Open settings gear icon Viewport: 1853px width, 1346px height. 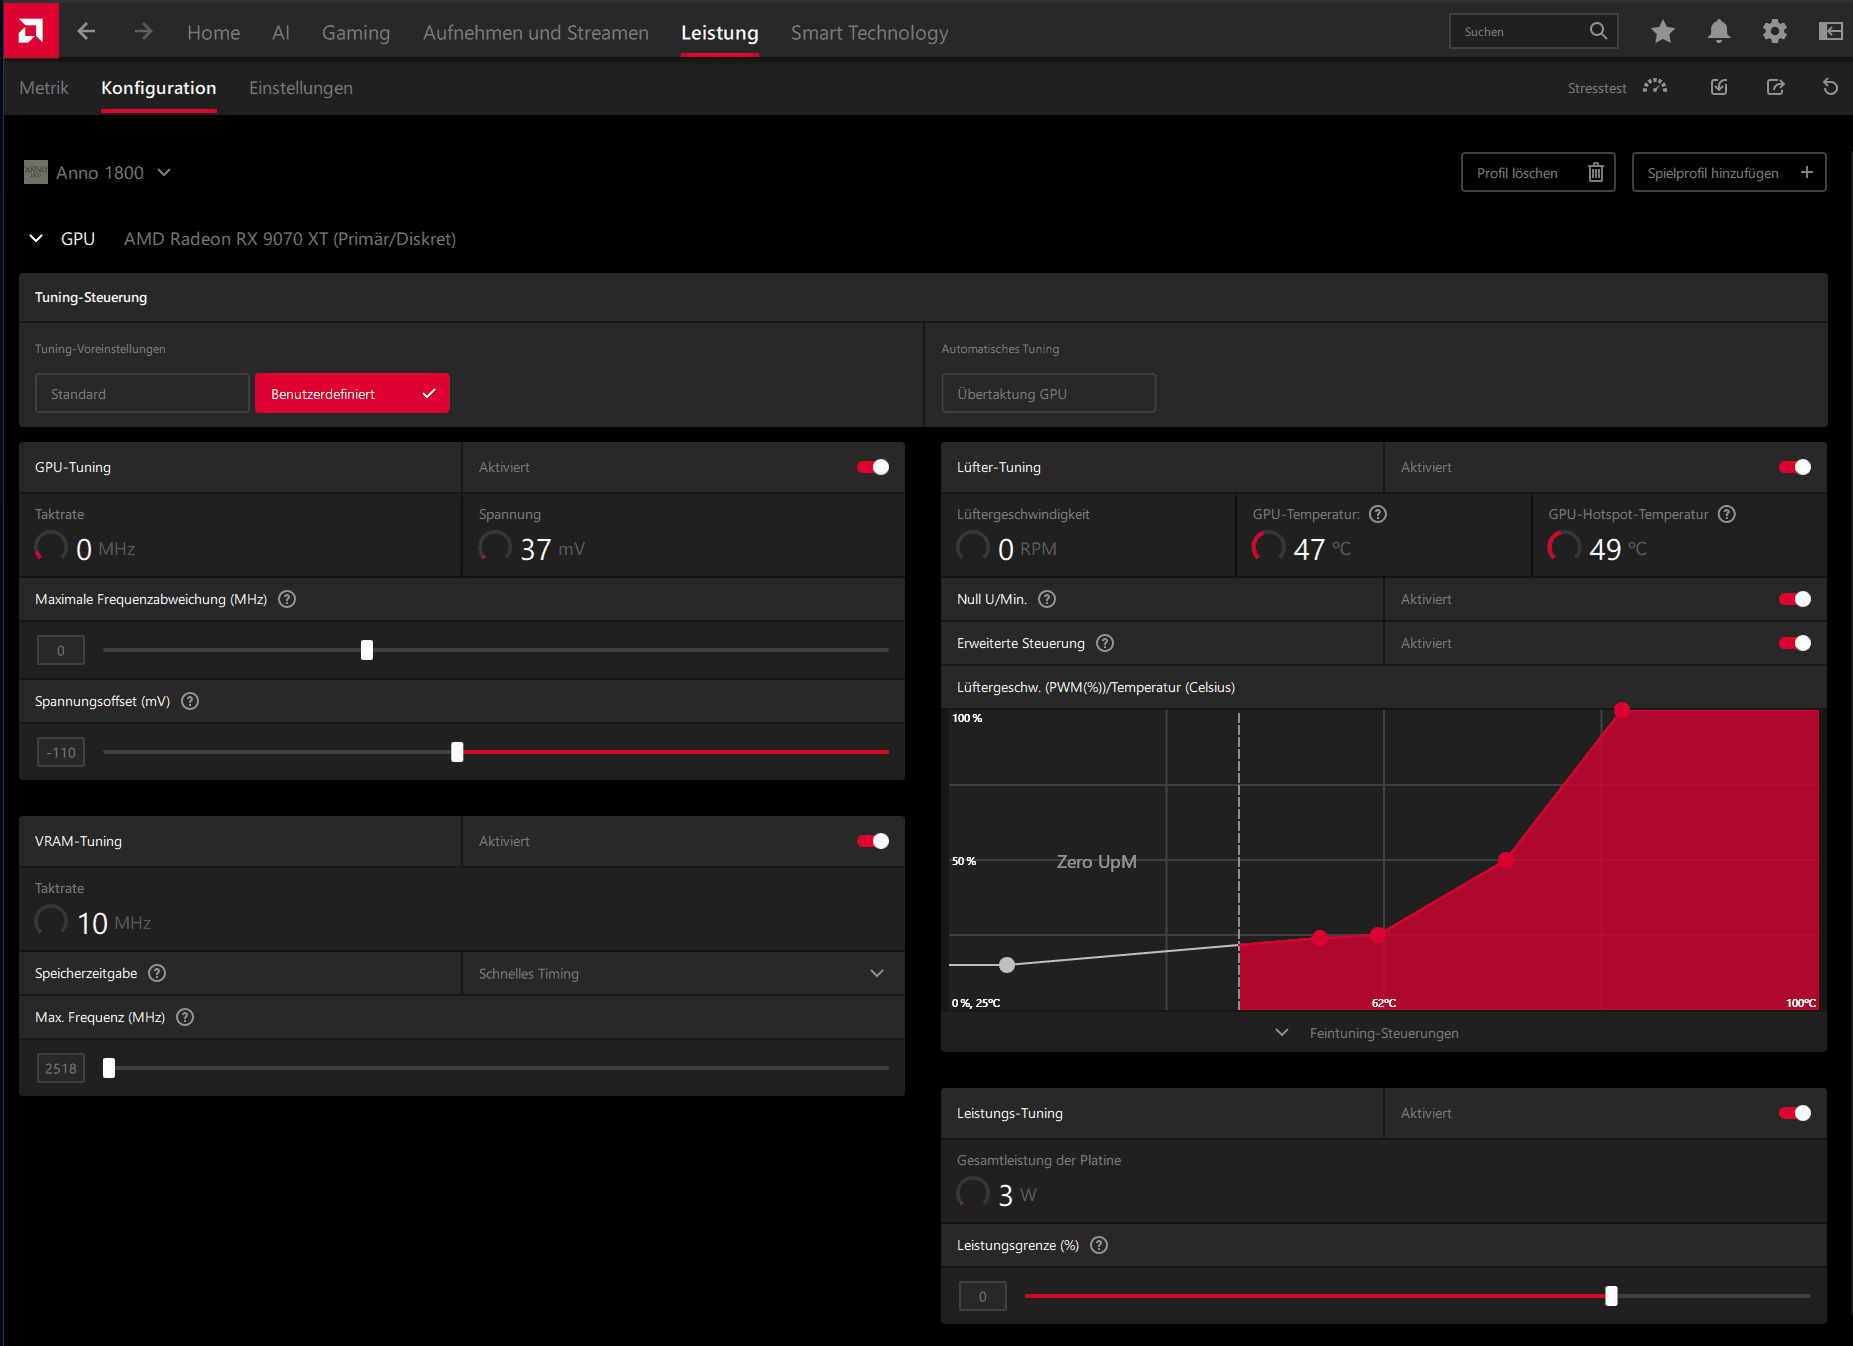coord(1775,32)
